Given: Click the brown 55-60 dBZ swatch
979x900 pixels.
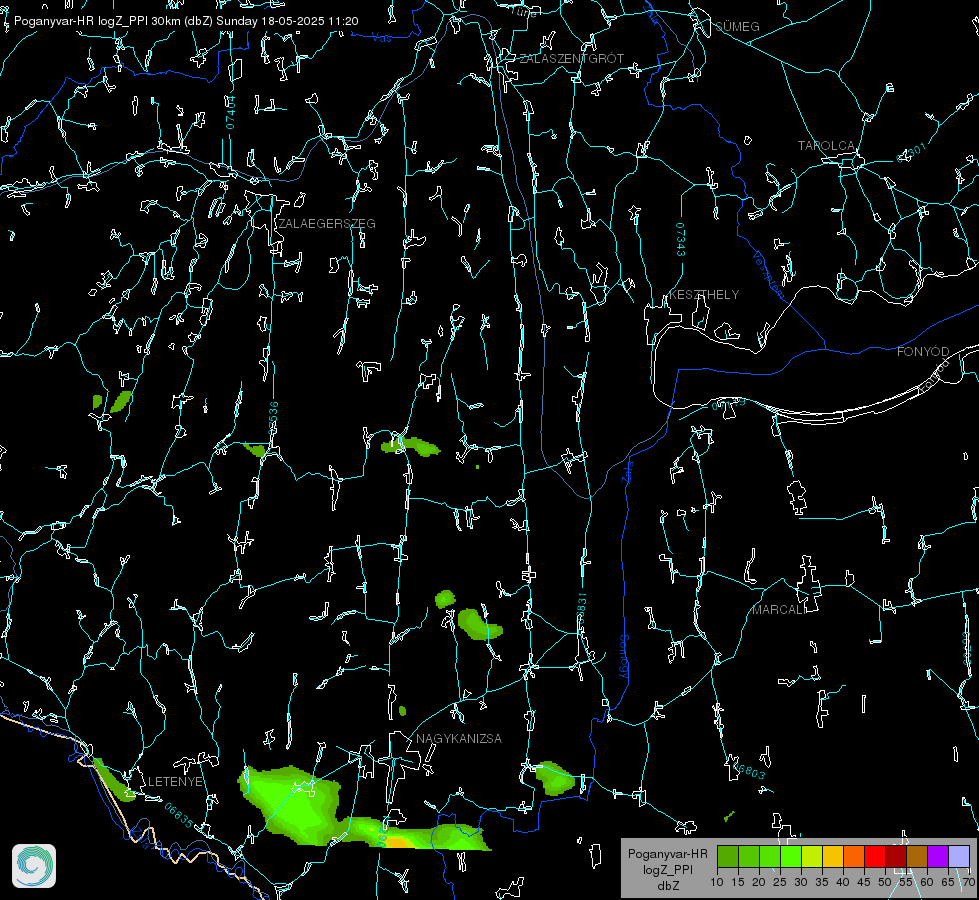Looking at the screenshot, I should (x=917, y=856).
